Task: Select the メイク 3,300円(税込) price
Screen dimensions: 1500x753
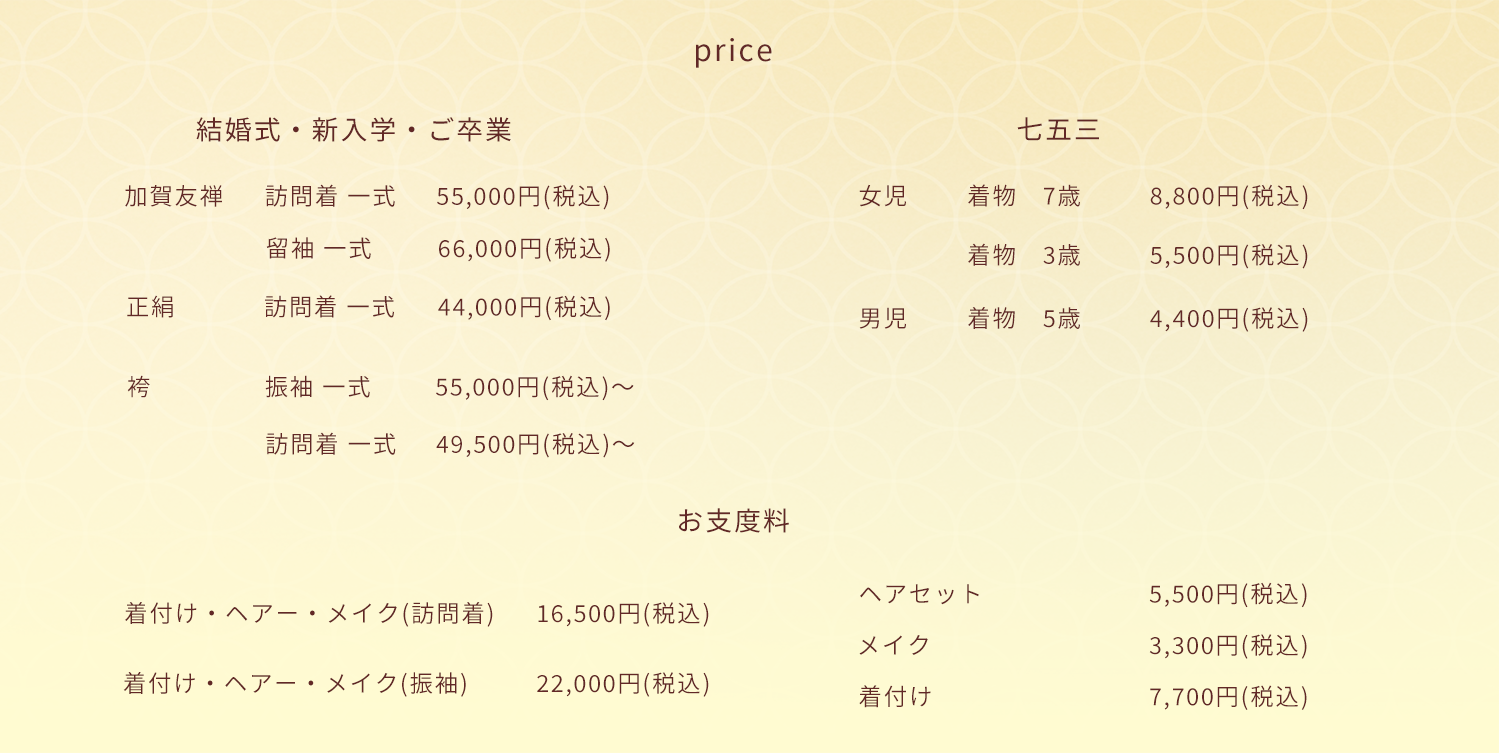Action: point(1229,646)
